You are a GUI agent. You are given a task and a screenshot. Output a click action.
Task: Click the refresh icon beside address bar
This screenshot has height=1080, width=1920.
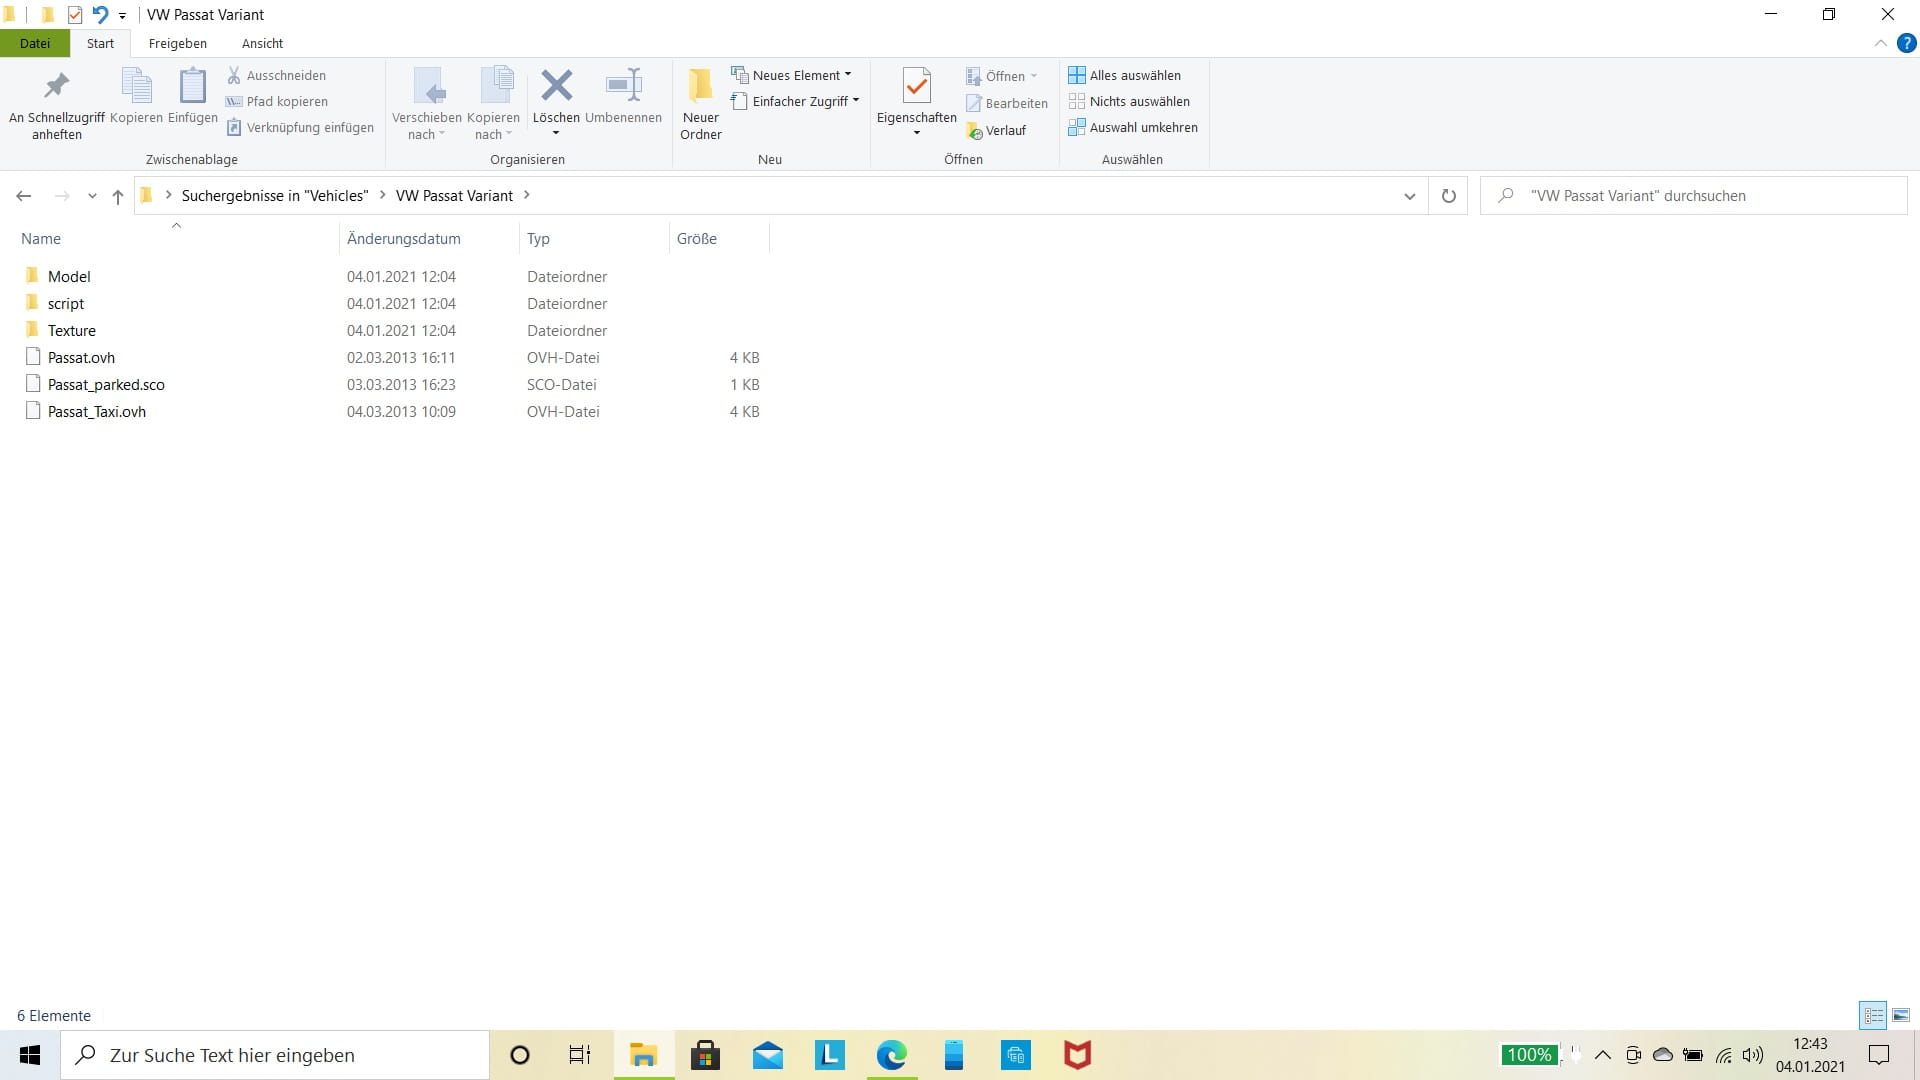point(1448,196)
